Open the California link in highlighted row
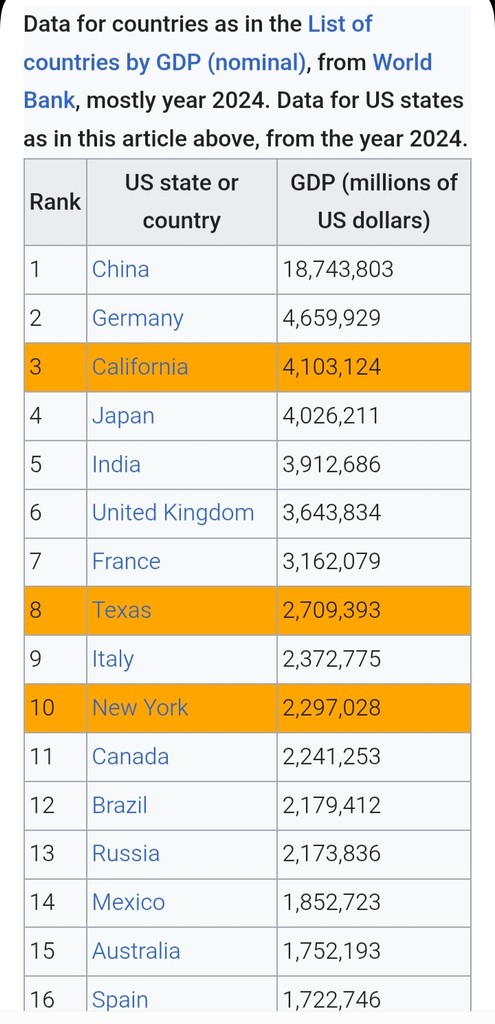495x1024 pixels. [x=140, y=366]
